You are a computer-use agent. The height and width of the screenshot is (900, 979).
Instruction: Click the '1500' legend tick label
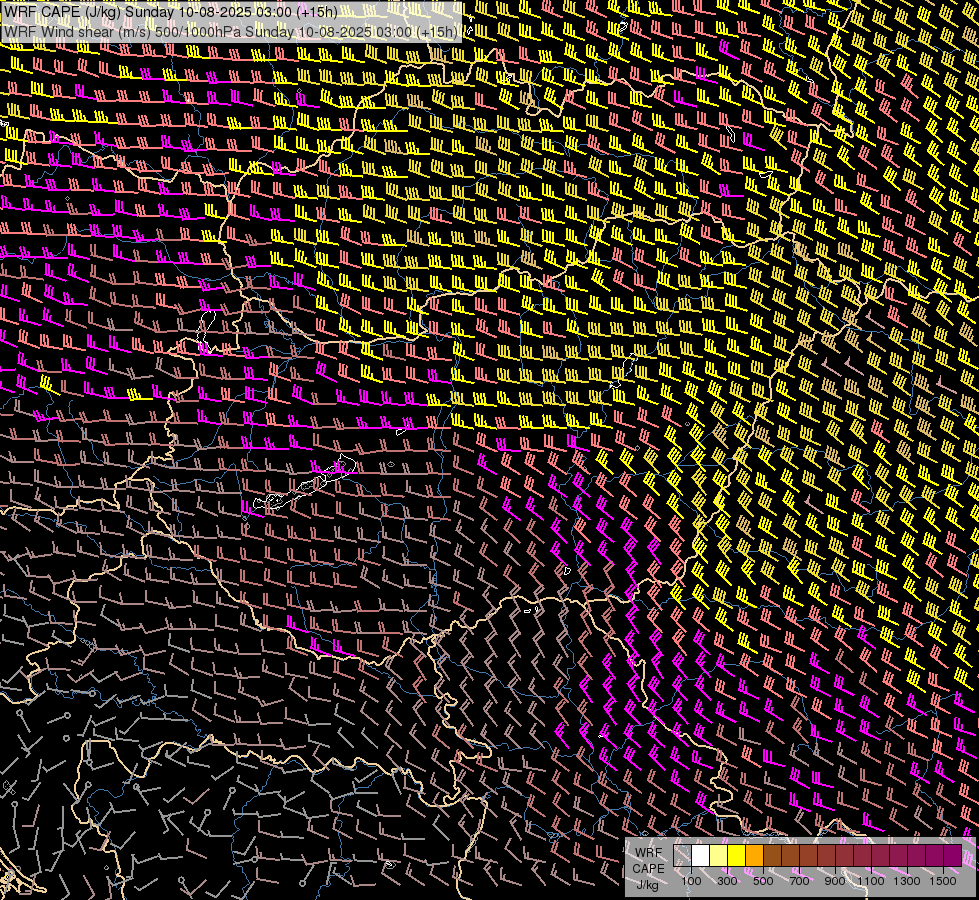coord(943,881)
